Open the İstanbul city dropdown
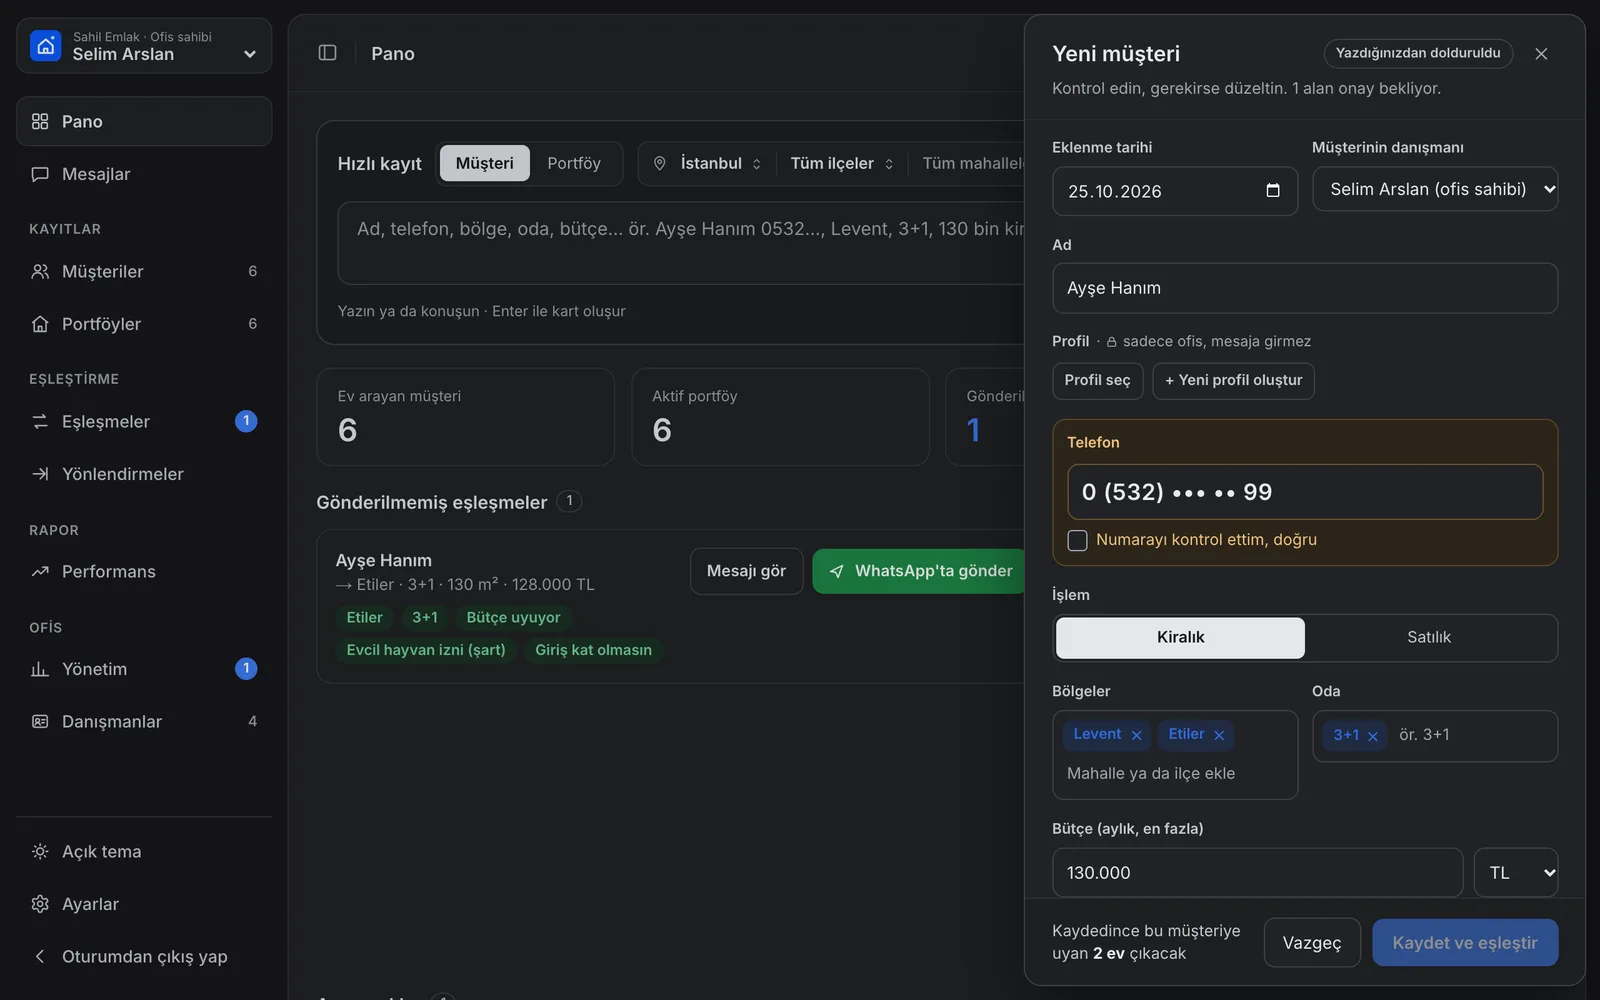The width and height of the screenshot is (1600, 1000). pos(707,163)
